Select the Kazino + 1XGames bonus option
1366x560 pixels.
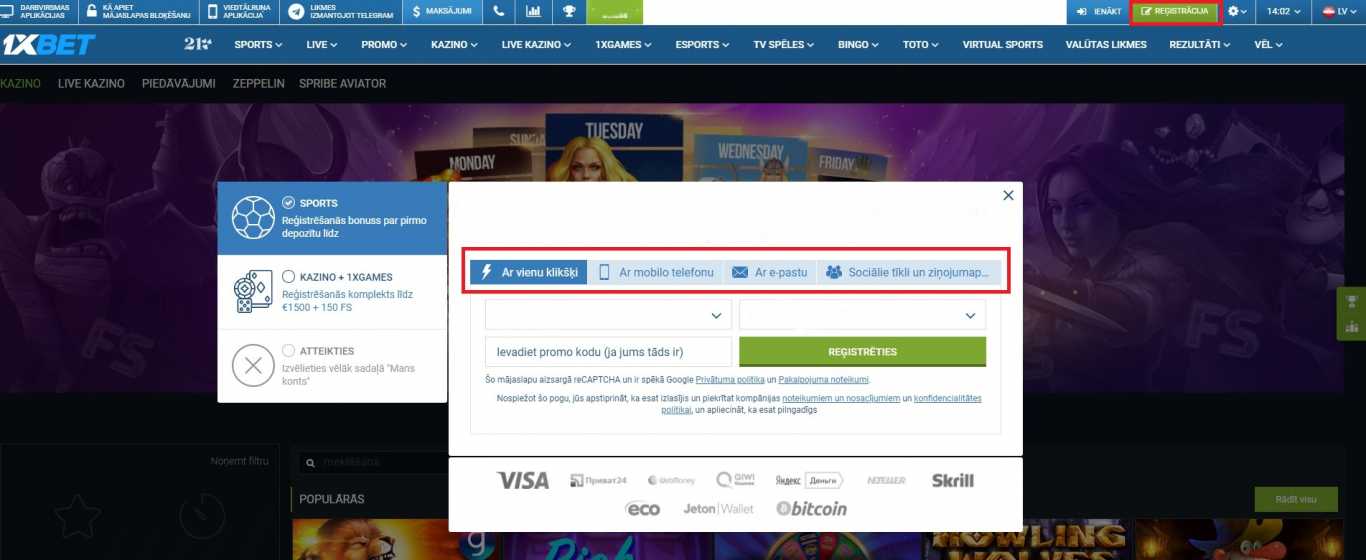(289, 276)
